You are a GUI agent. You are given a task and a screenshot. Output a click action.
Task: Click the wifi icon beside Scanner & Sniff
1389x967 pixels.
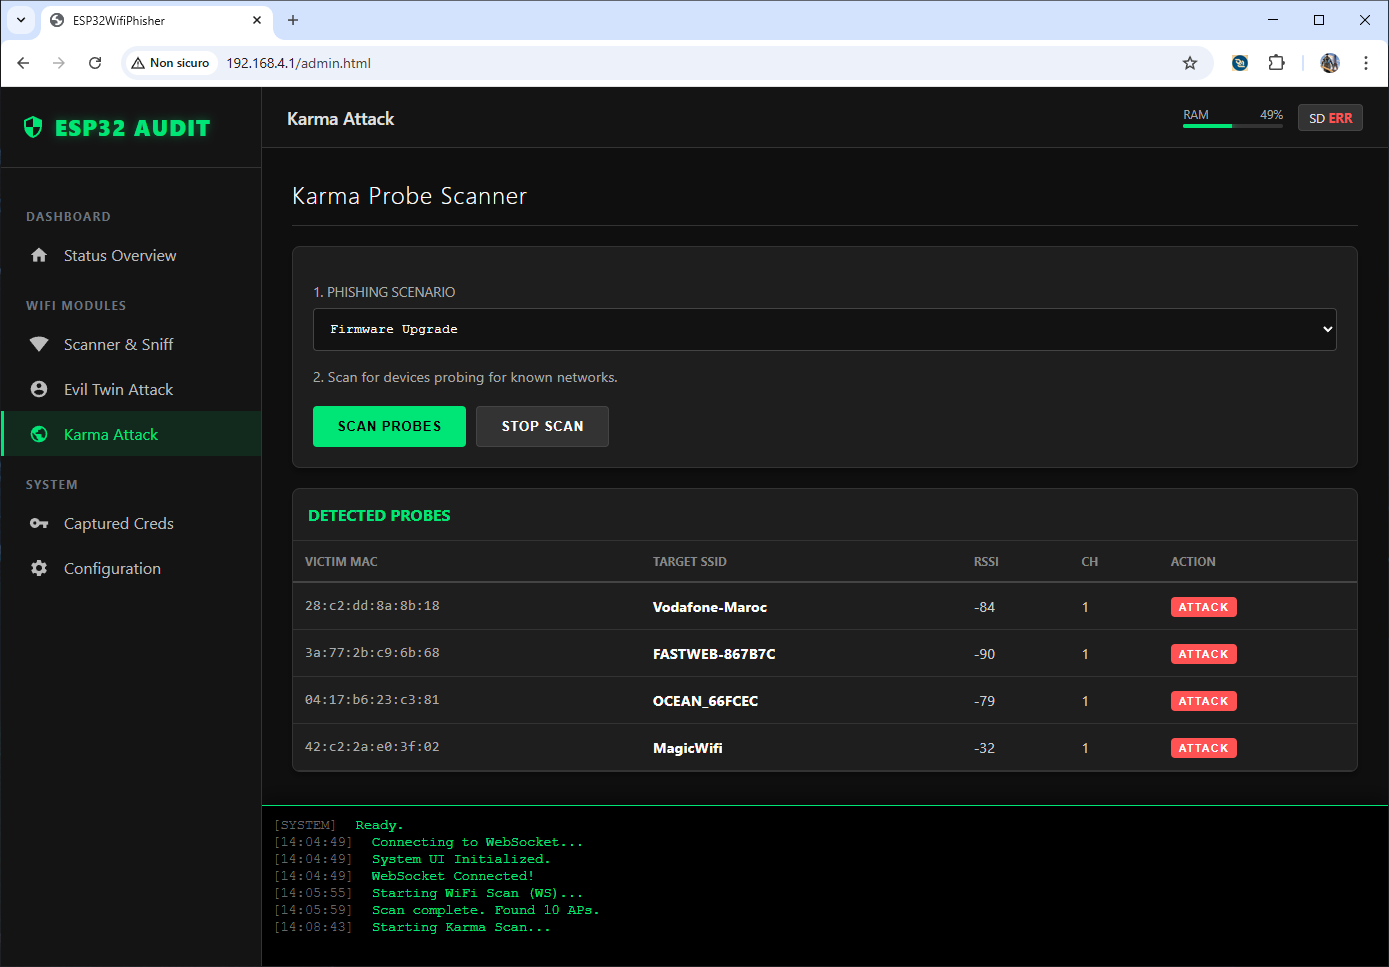coord(39,344)
